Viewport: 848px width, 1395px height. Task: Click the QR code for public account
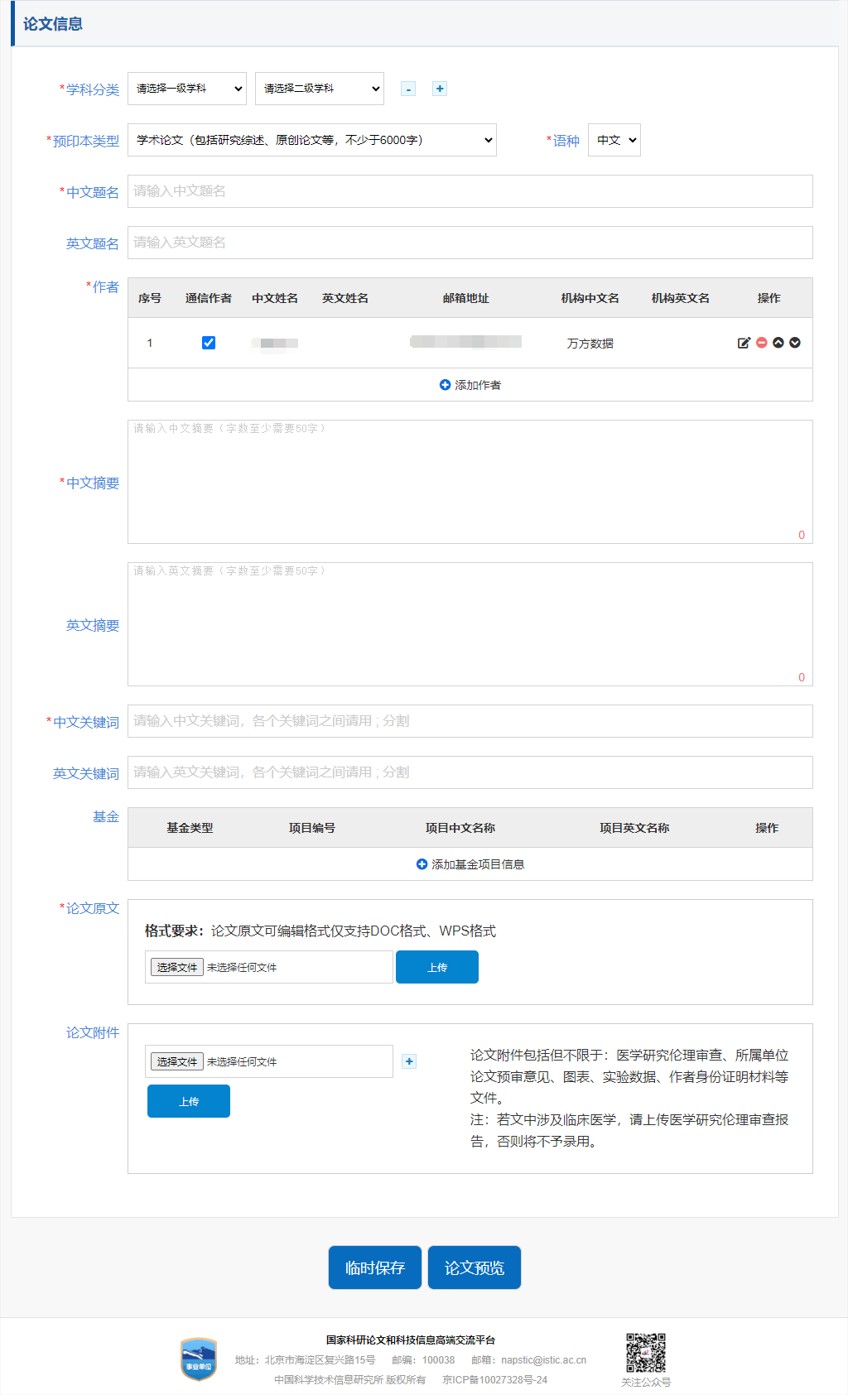pos(646,1352)
